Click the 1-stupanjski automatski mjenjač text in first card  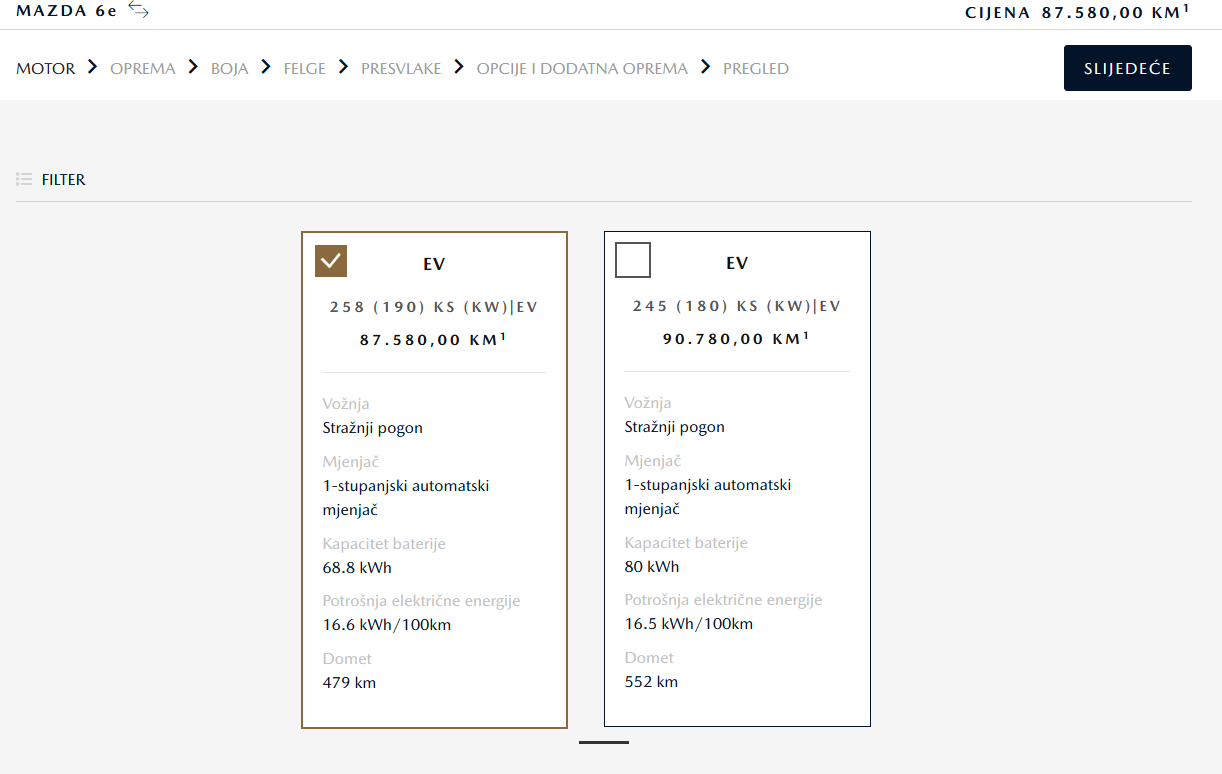[x=406, y=498]
